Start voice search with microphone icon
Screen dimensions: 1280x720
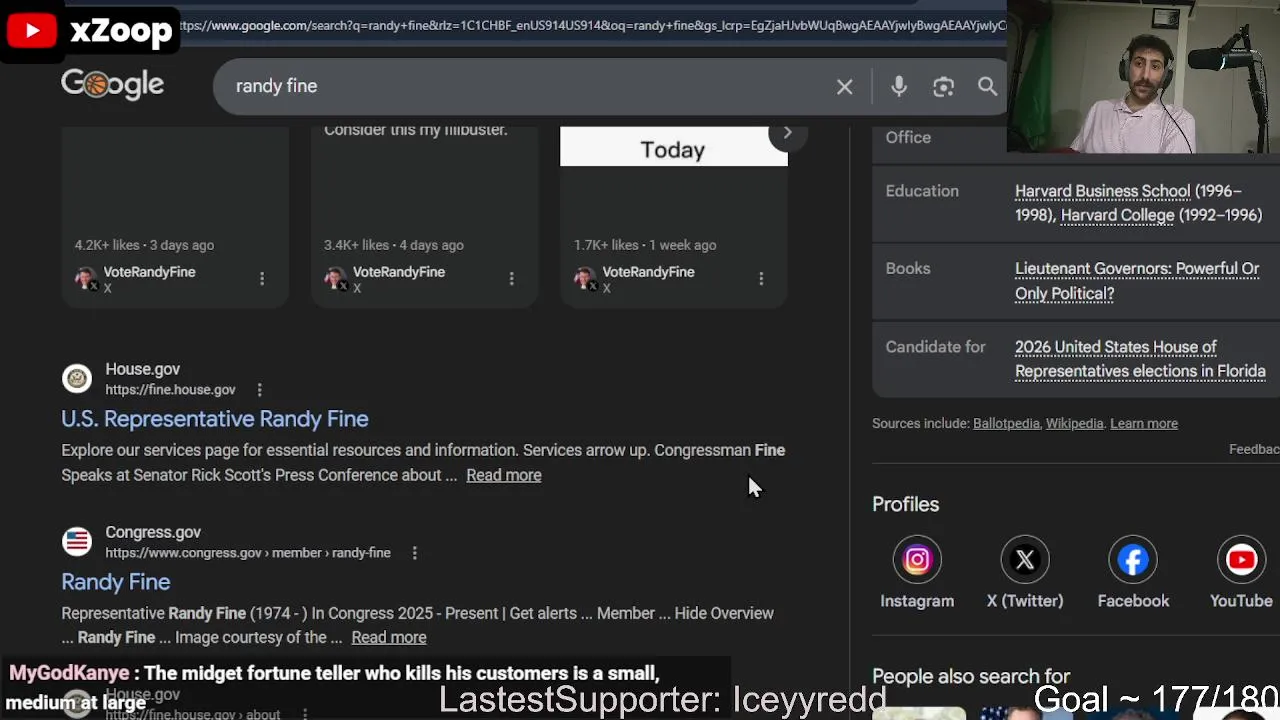point(899,87)
